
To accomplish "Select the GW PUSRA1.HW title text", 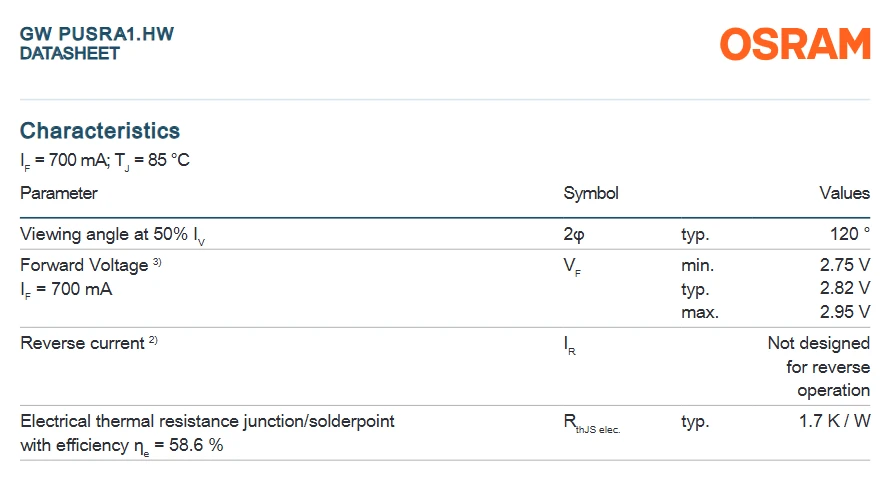I will coord(97,34).
